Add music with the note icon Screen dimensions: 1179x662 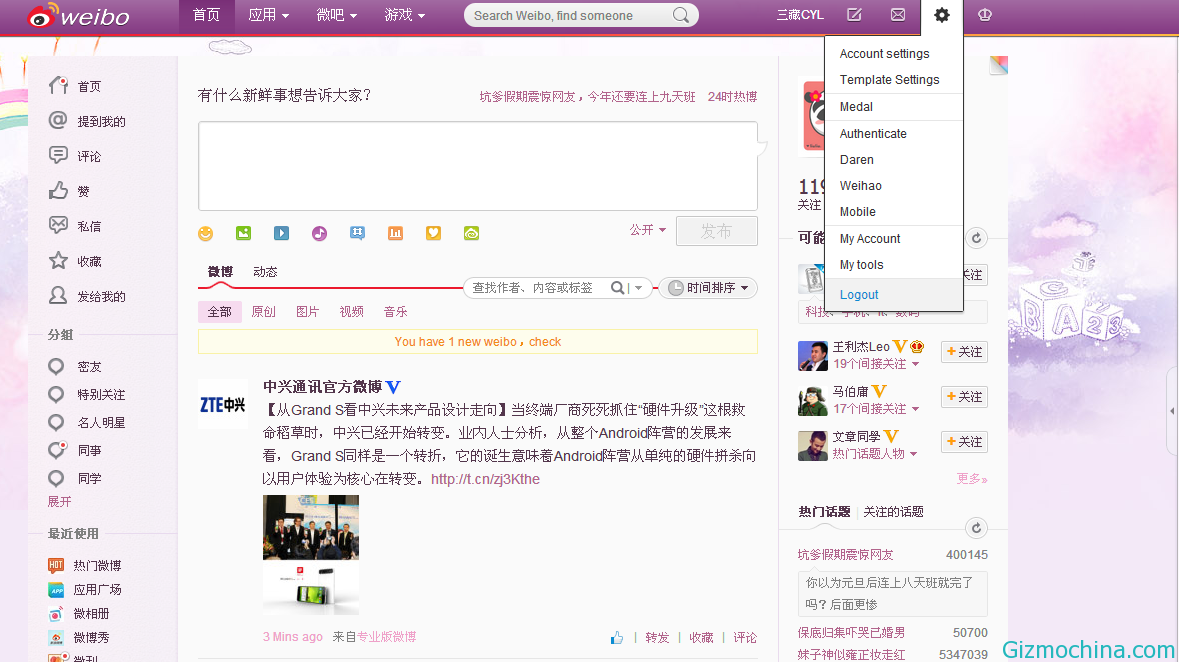pos(320,233)
